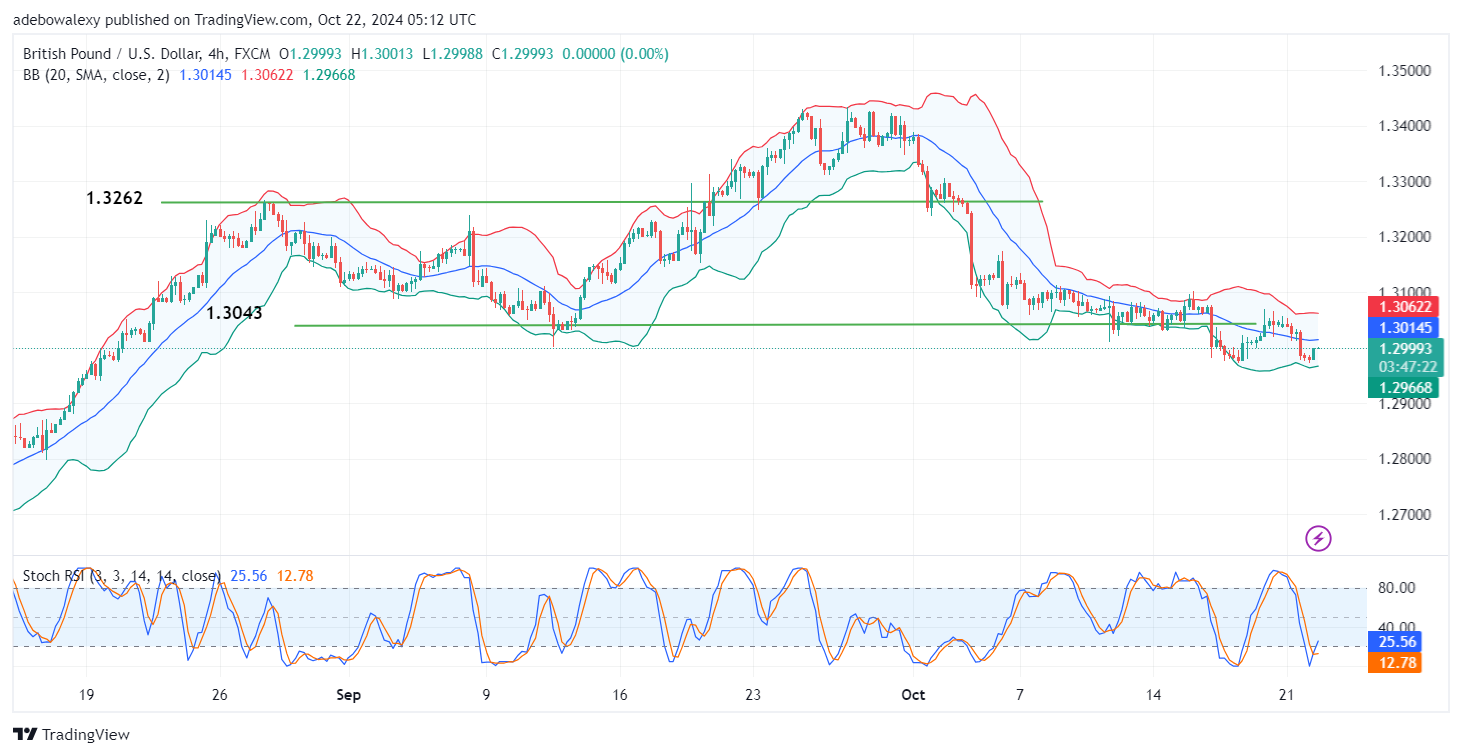Click the blue 1.30145 basis price tag
The width and height of the screenshot is (1462, 756).
[1402, 326]
